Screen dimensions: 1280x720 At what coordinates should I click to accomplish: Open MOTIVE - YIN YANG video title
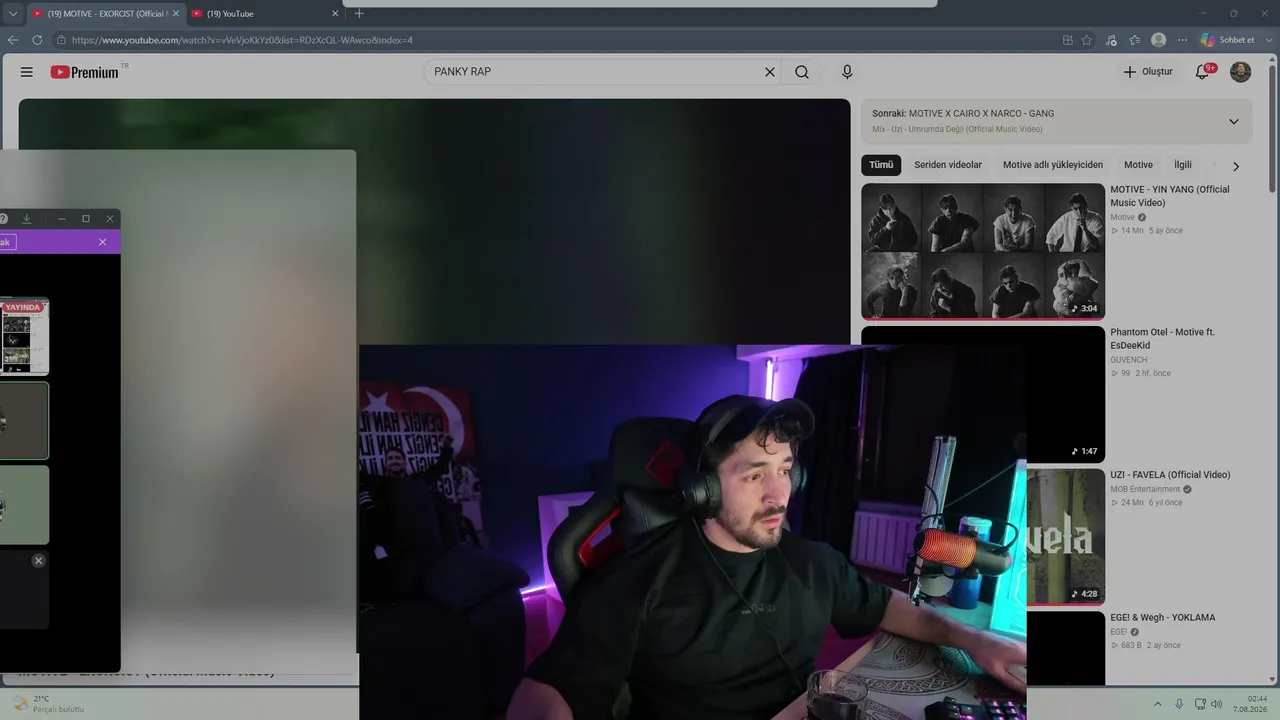1170,196
